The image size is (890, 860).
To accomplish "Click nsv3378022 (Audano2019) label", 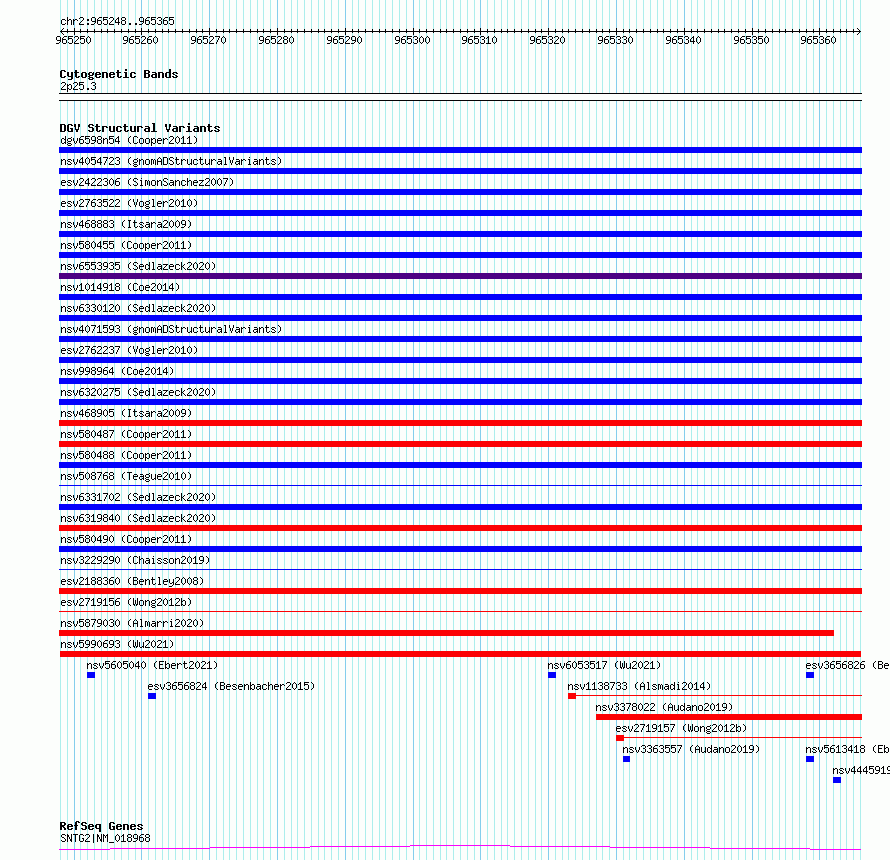I will [664, 707].
